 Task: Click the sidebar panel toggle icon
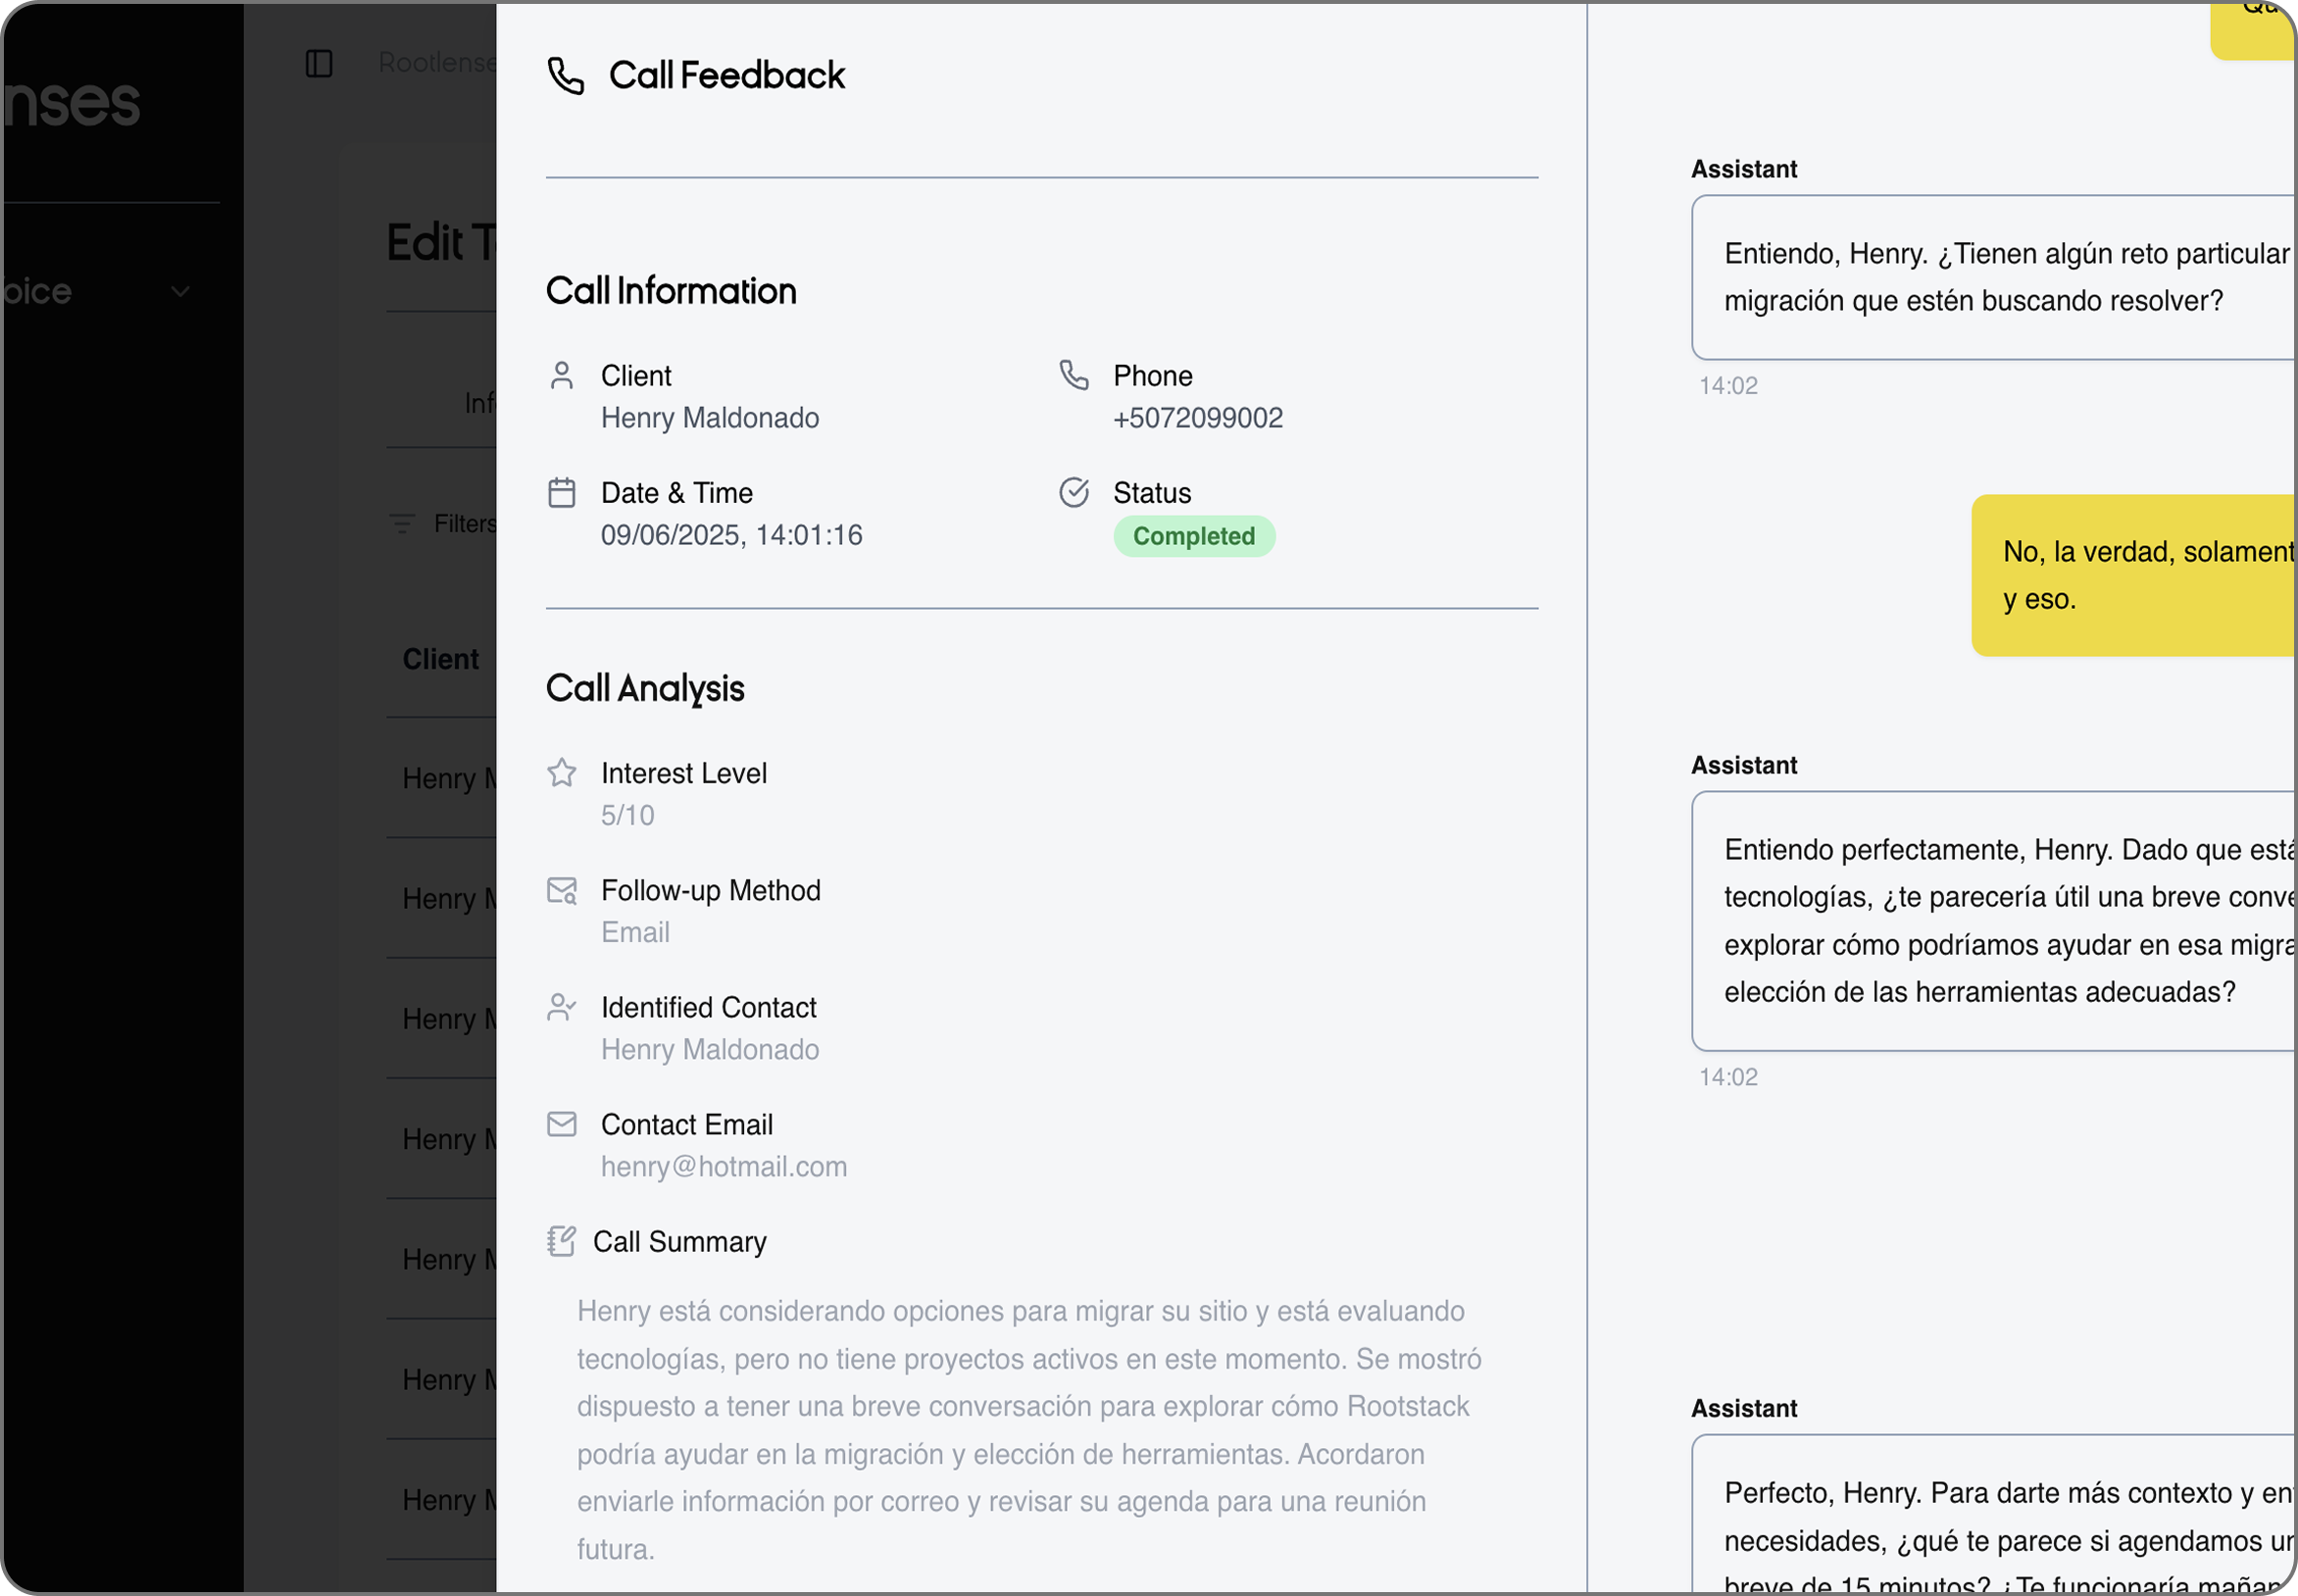click(319, 64)
